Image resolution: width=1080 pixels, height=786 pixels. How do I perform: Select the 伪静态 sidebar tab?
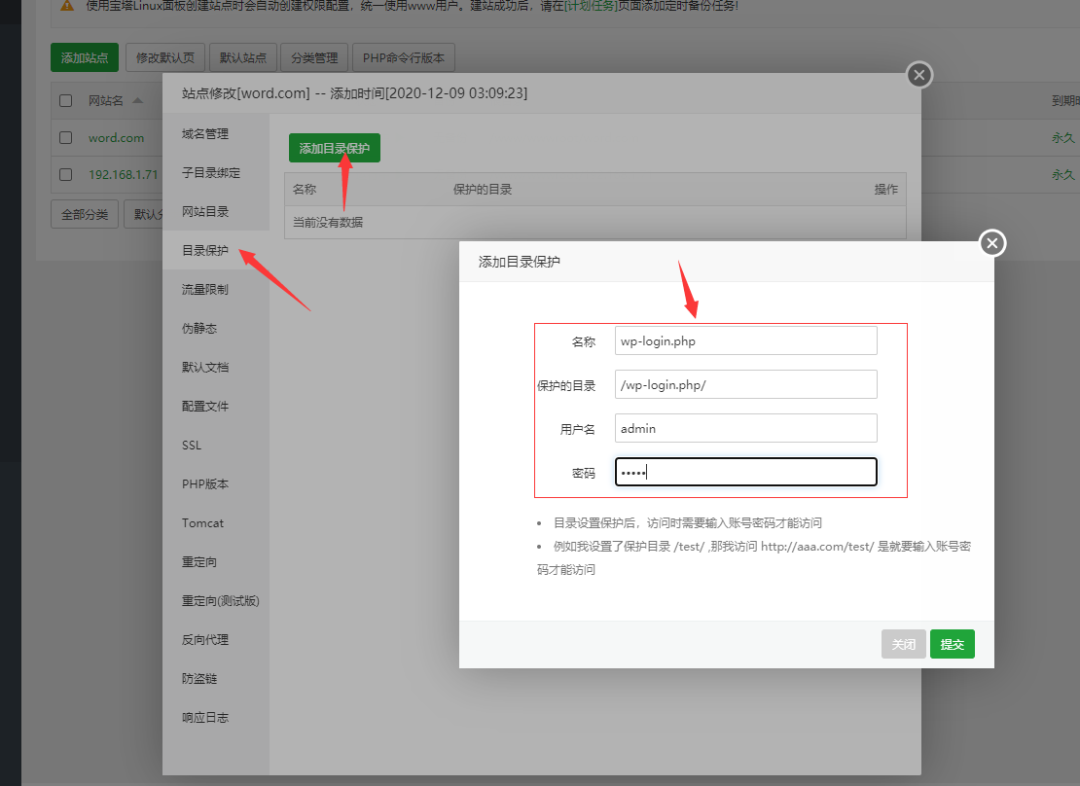199,328
